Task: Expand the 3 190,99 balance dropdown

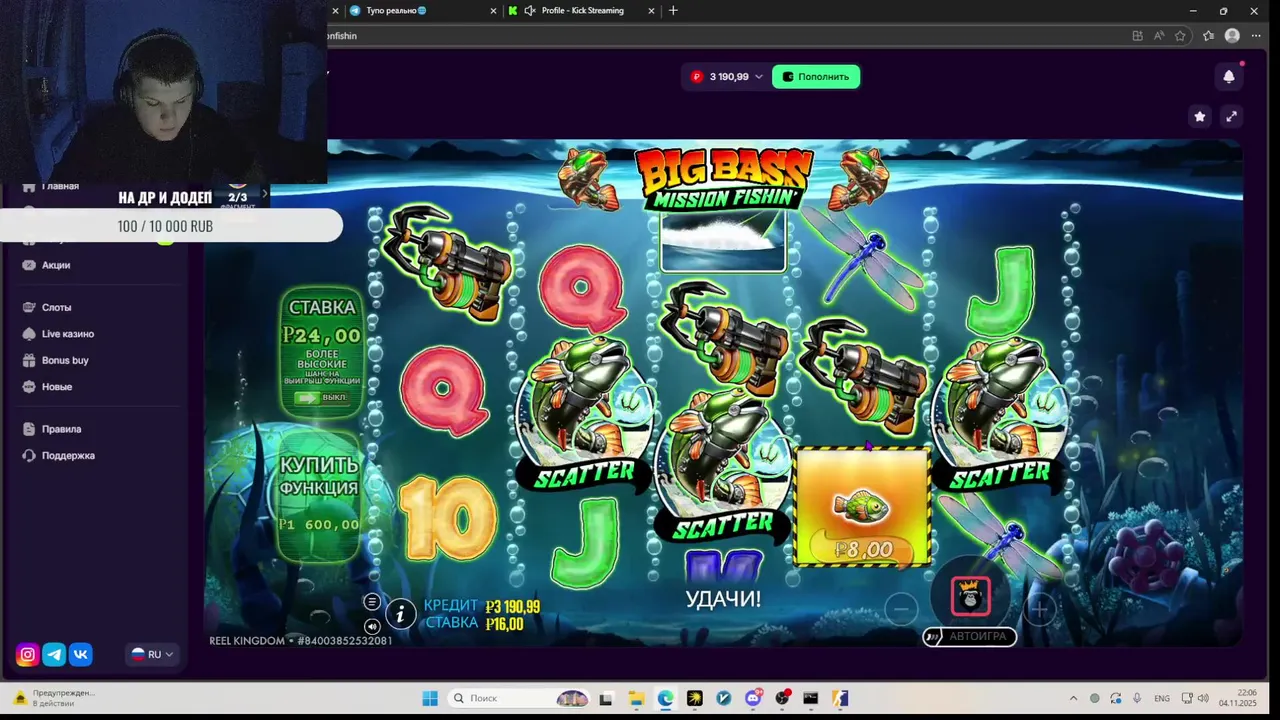Action: 727,77
